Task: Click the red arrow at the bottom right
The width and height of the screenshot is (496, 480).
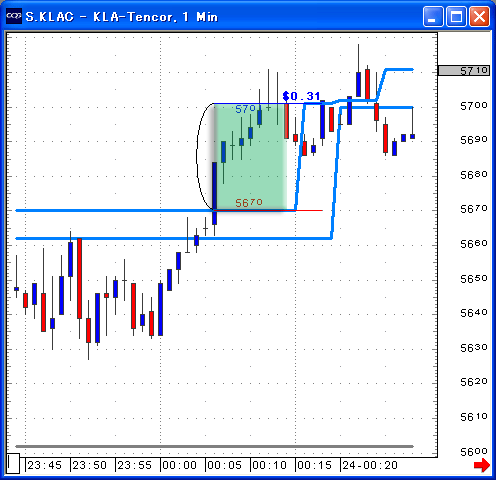Action: point(482,465)
